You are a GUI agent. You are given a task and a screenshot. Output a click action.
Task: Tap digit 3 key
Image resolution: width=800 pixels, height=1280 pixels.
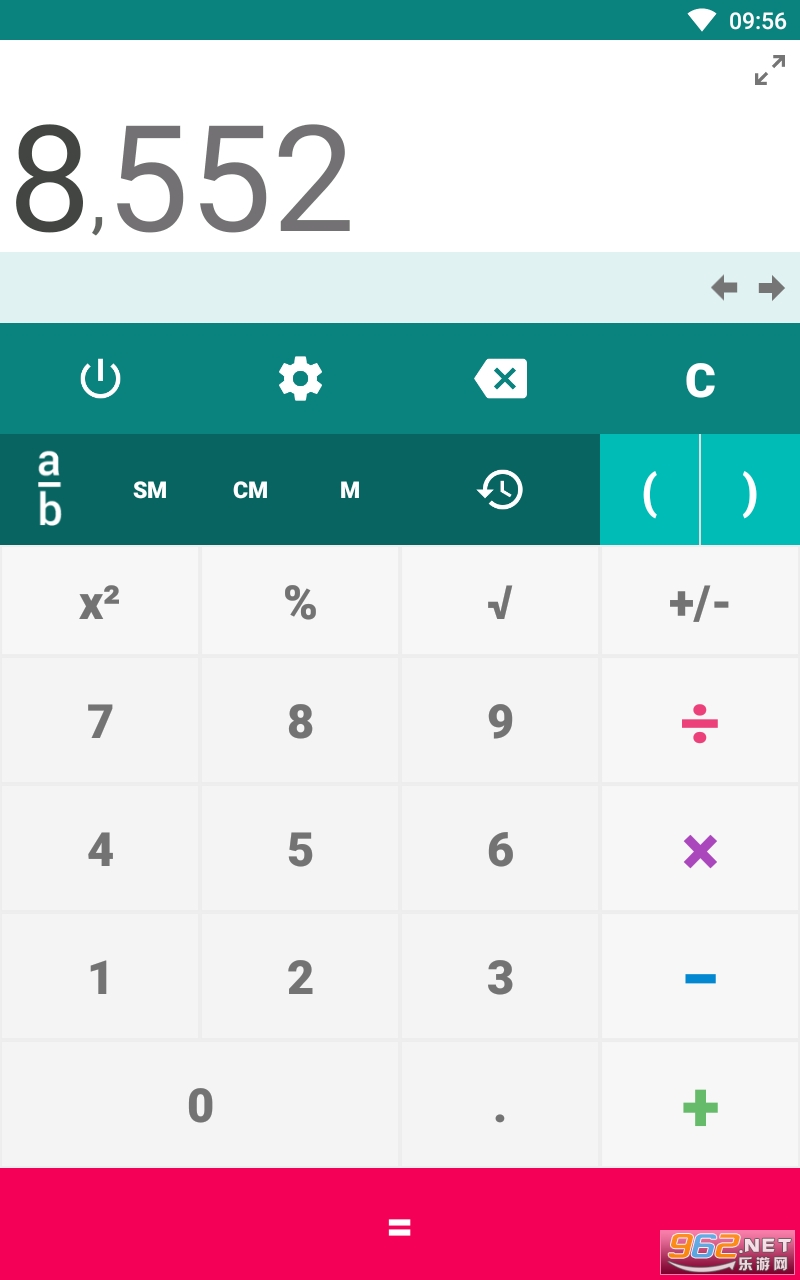[500, 977]
